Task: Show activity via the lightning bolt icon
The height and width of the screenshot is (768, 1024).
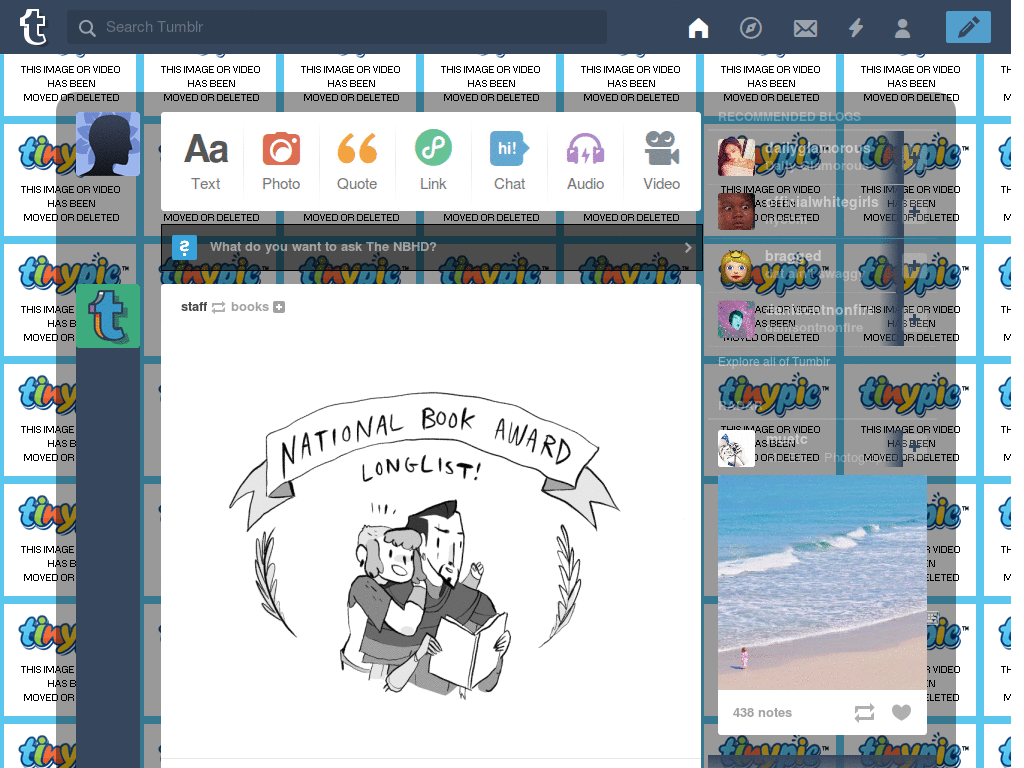Action: pos(856,27)
